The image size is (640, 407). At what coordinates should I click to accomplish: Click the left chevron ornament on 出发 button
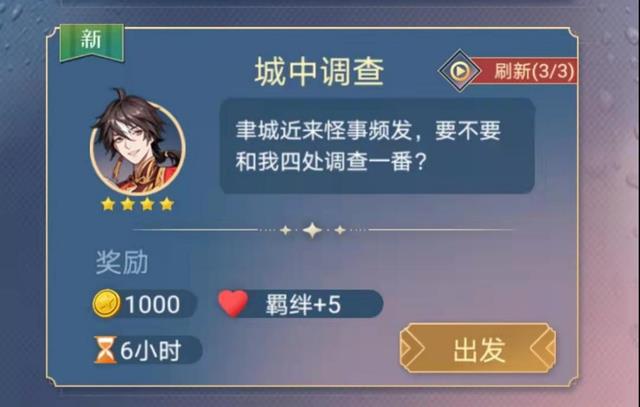(413, 349)
